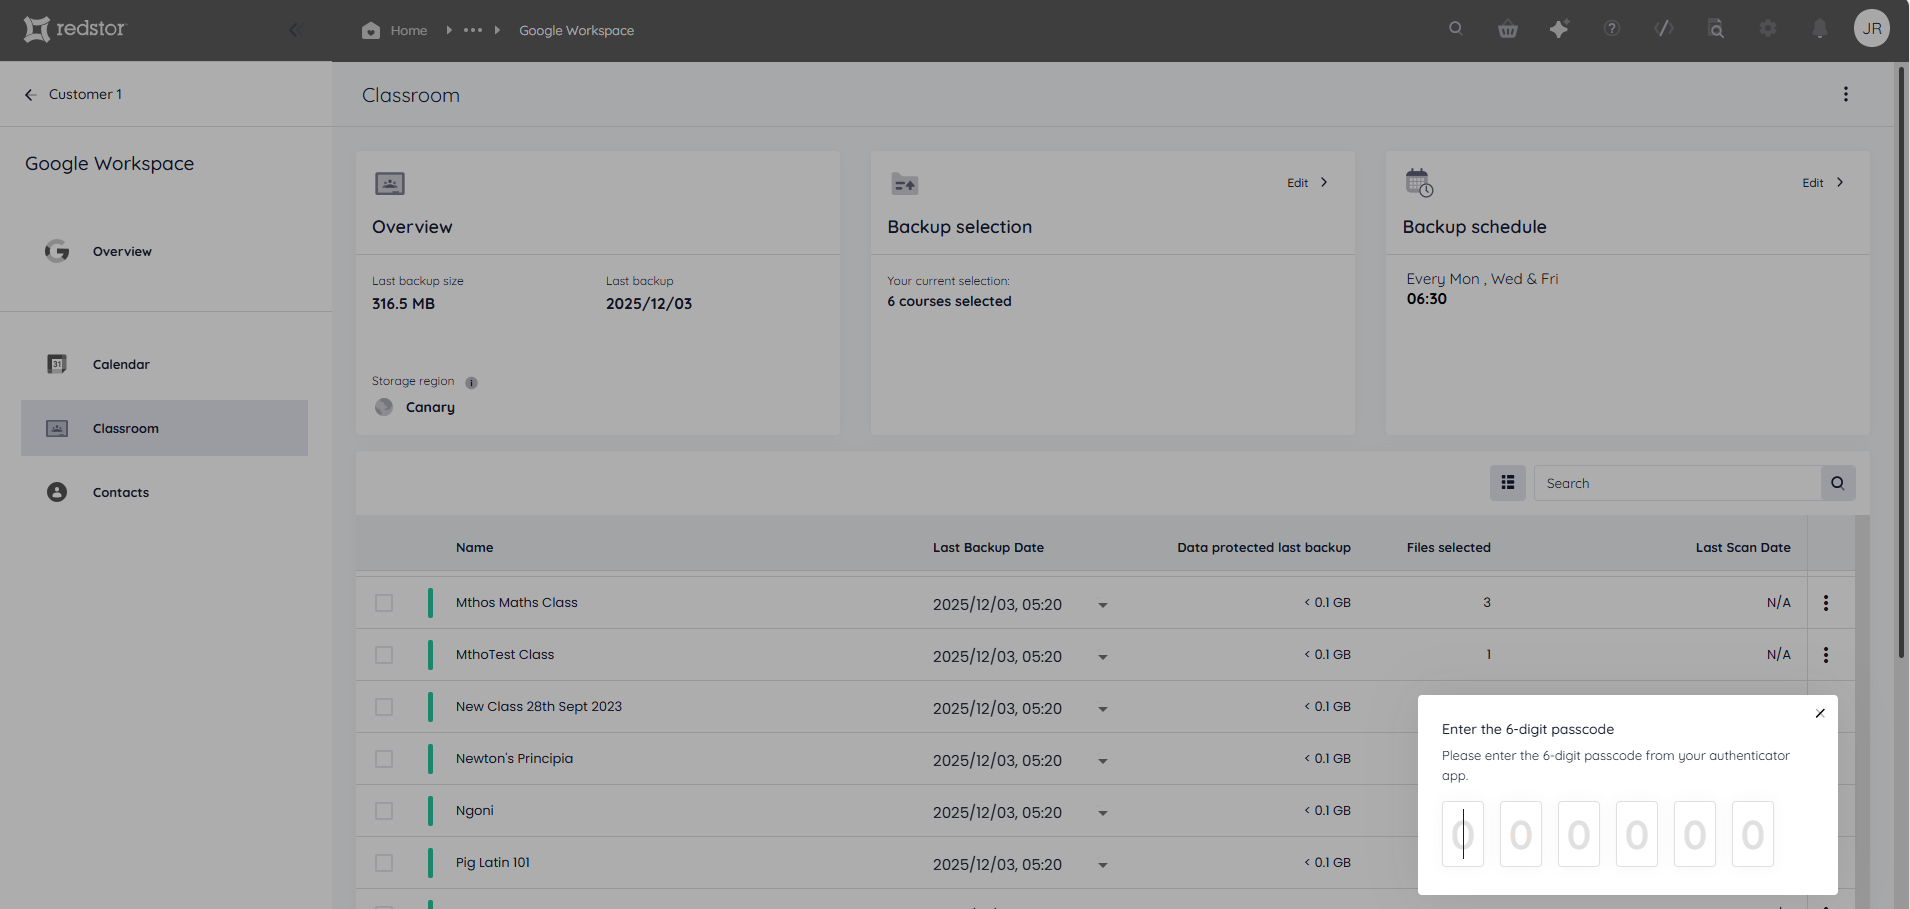1910x909 pixels.
Task: Focus the sixth passcode digit box
Action: [1753, 834]
